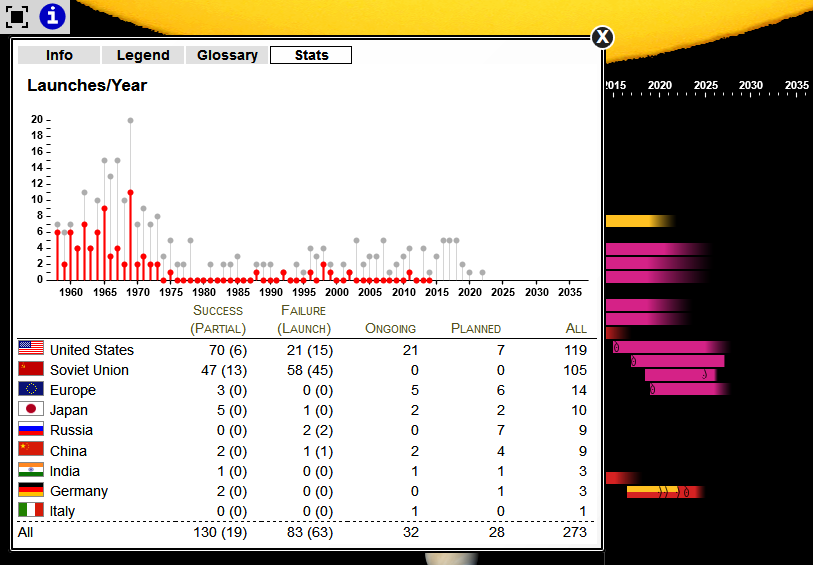This screenshot has width=813, height=565.
Task: Click the Germany flag icon
Action: 31,489
